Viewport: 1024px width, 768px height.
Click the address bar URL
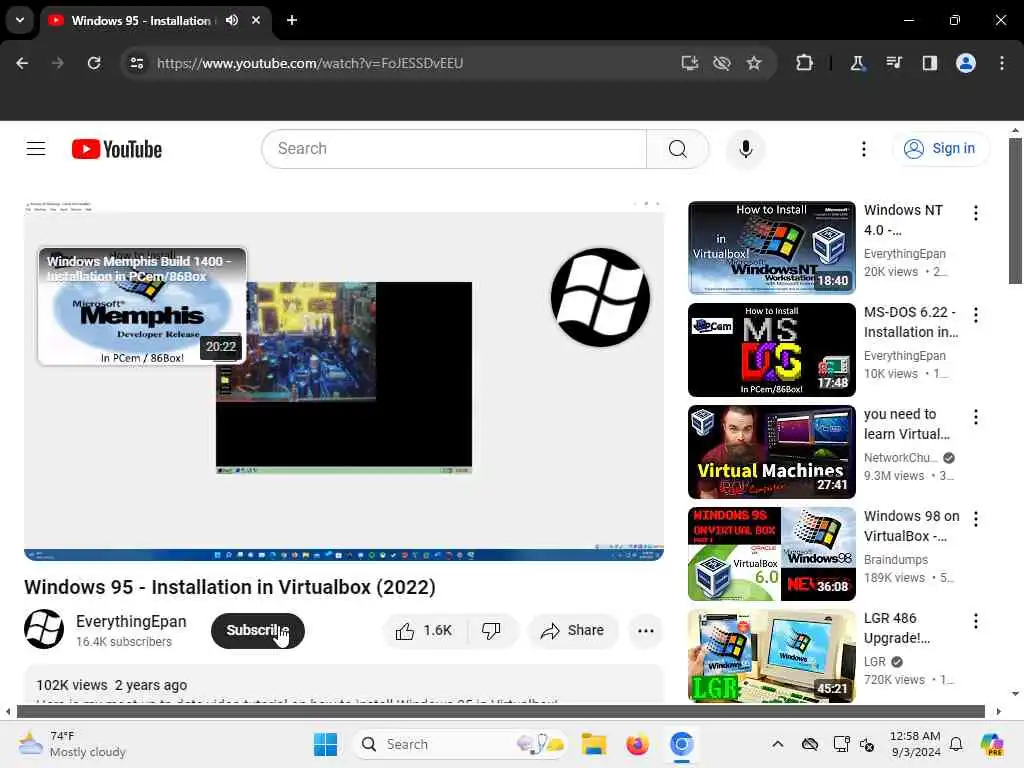(310, 63)
